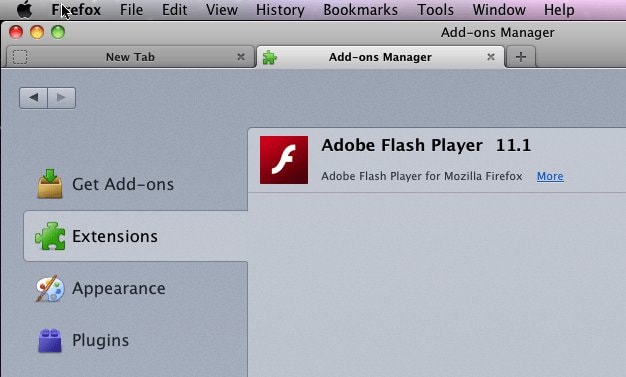Go forward in Add-ons Manager history
The width and height of the screenshot is (626, 377).
tap(61, 97)
